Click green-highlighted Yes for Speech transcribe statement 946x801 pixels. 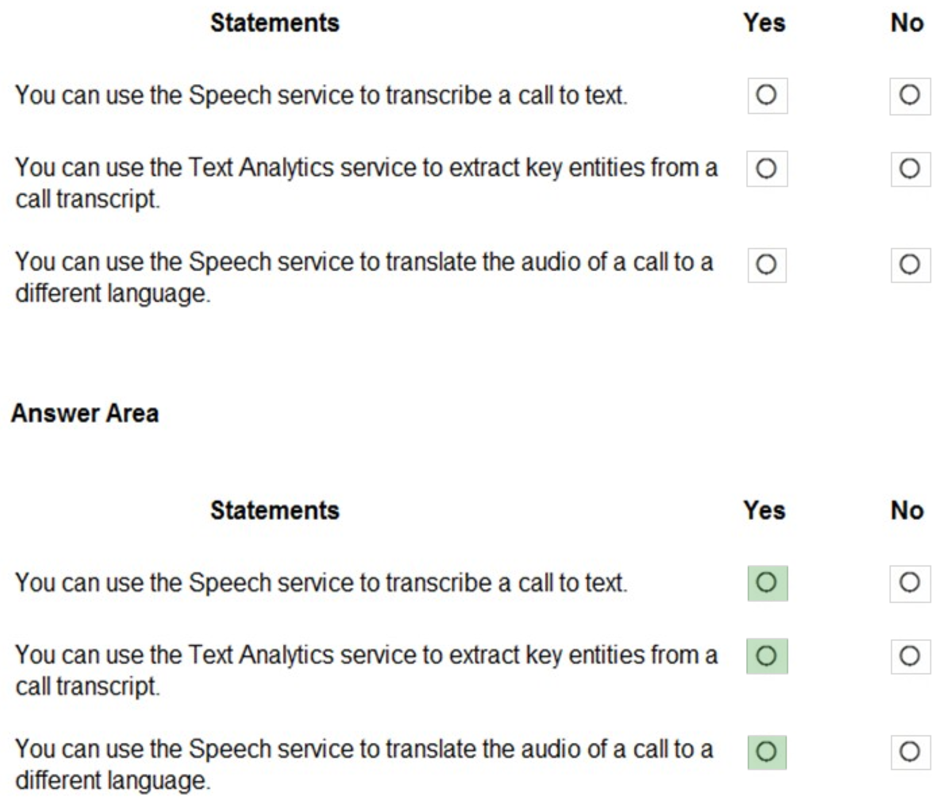tap(767, 582)
